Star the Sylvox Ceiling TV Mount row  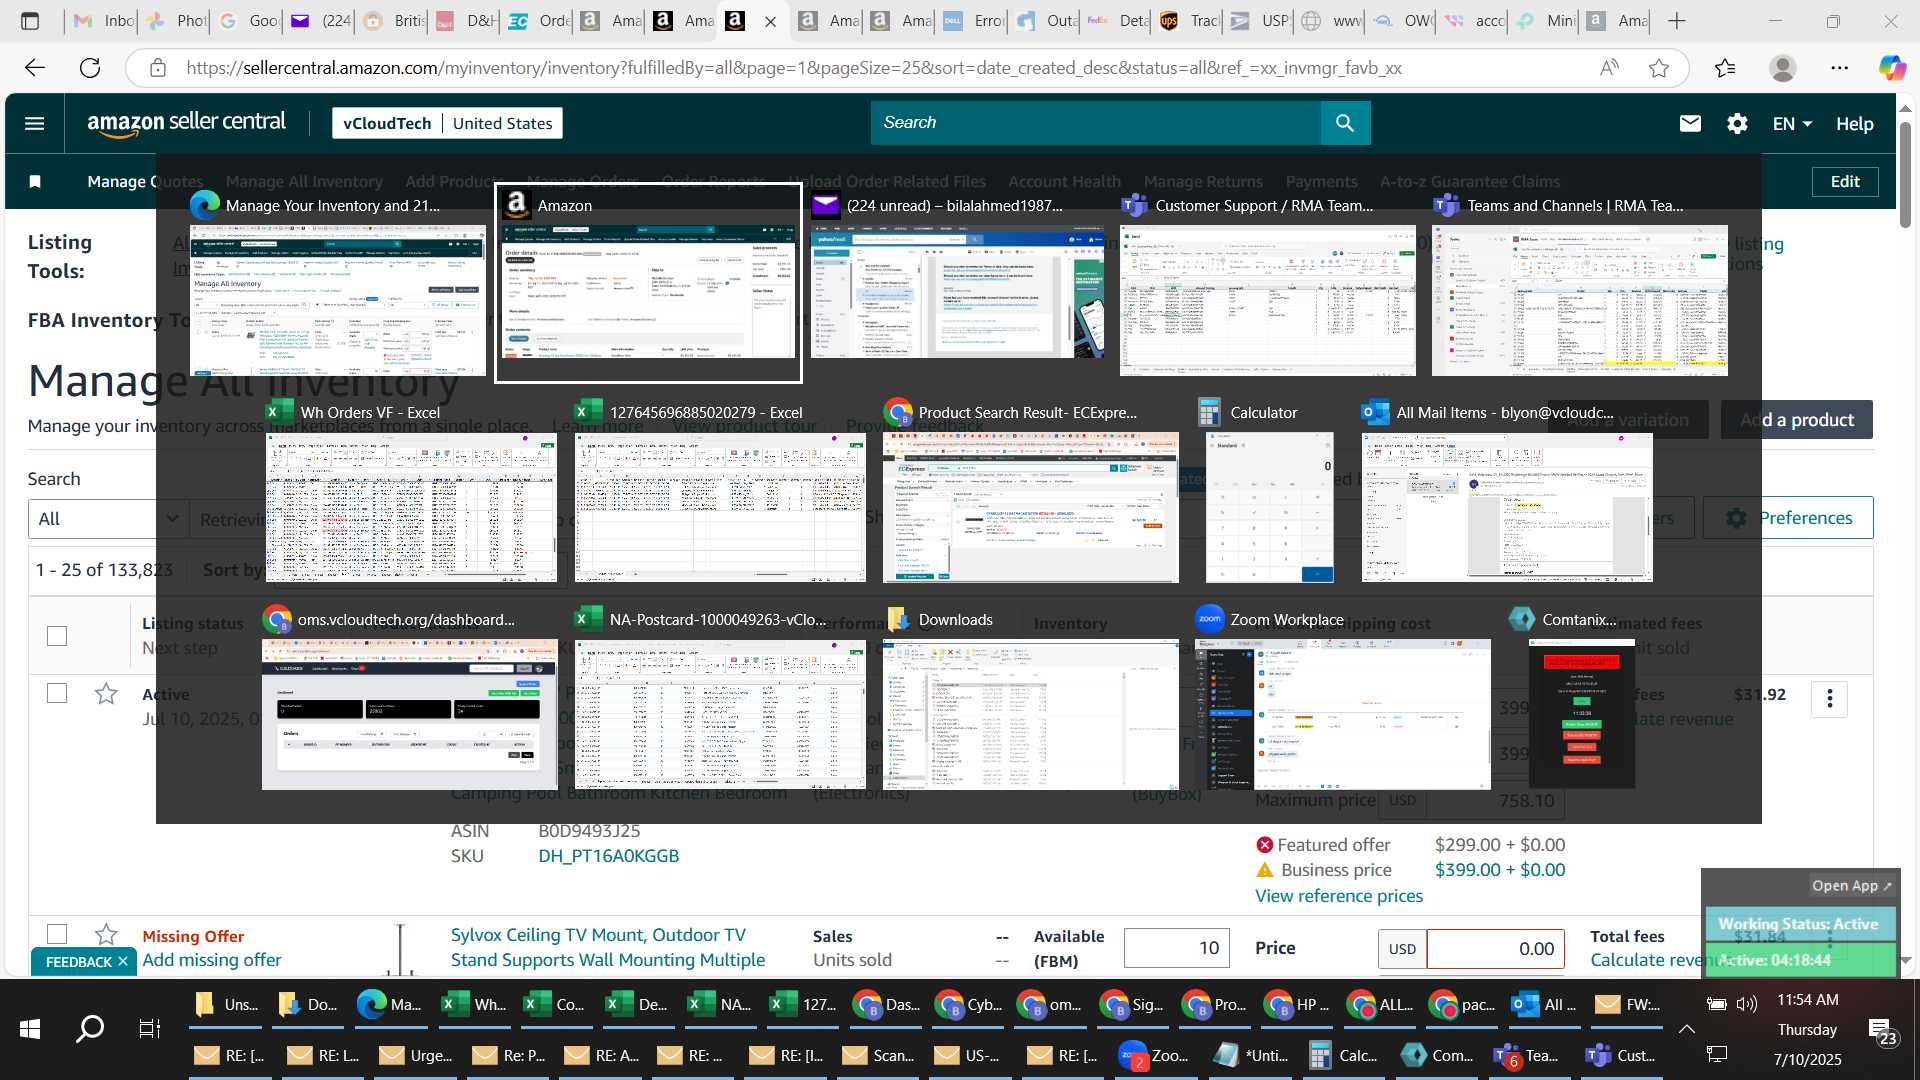click(106, 934)
